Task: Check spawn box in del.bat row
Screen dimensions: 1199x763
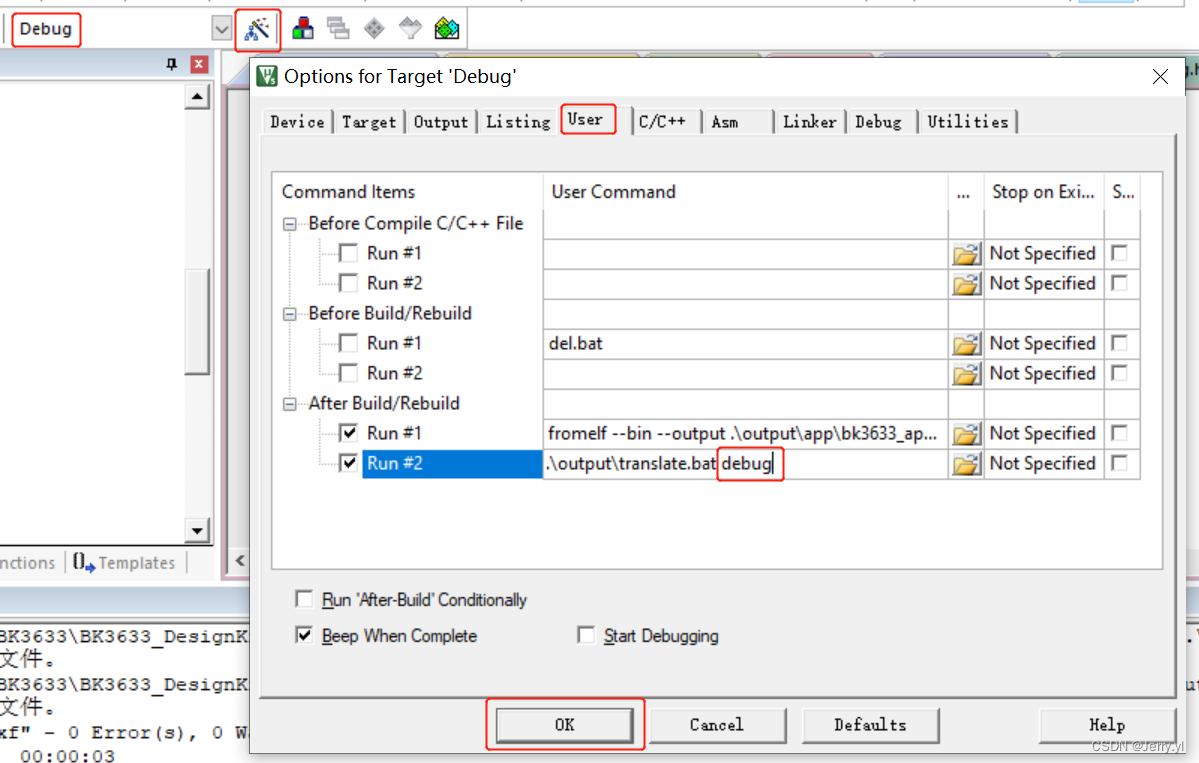Action: pyautogui.click(x=1119, y=343)
